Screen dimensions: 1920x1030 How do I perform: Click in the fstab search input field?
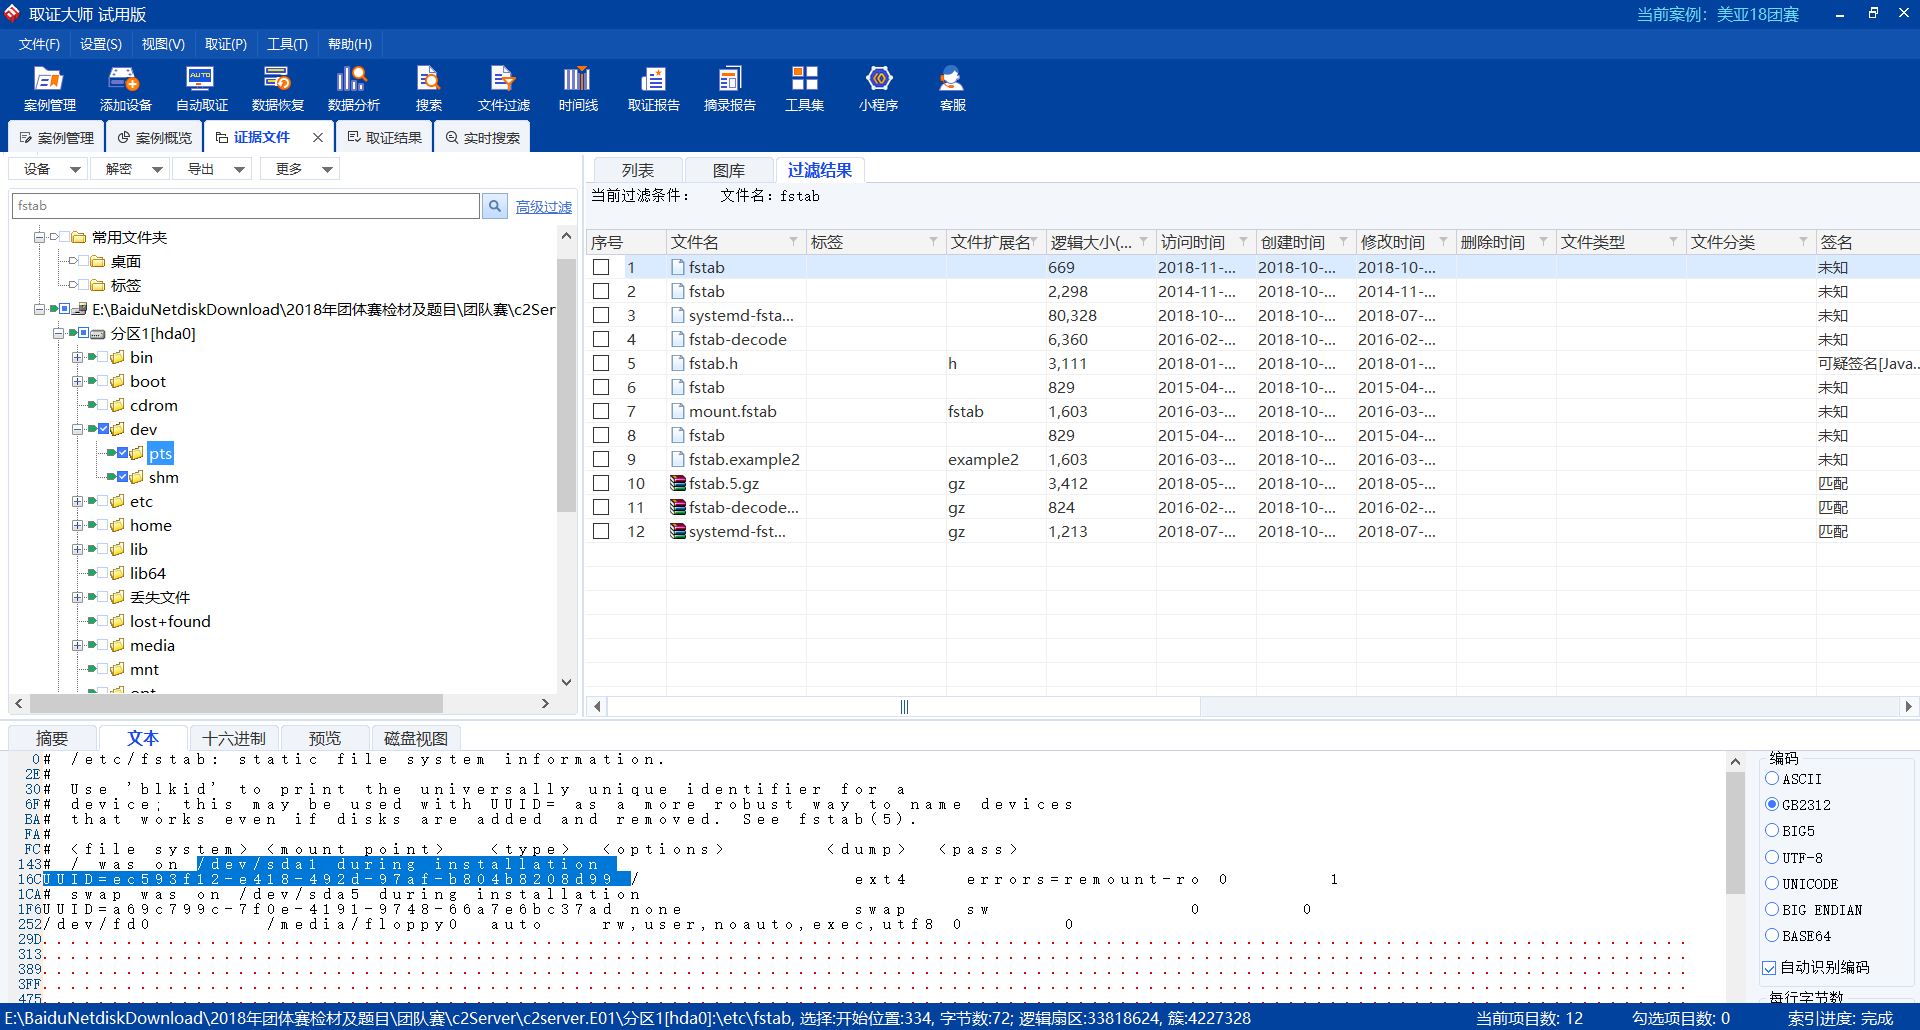coord(246,206)
